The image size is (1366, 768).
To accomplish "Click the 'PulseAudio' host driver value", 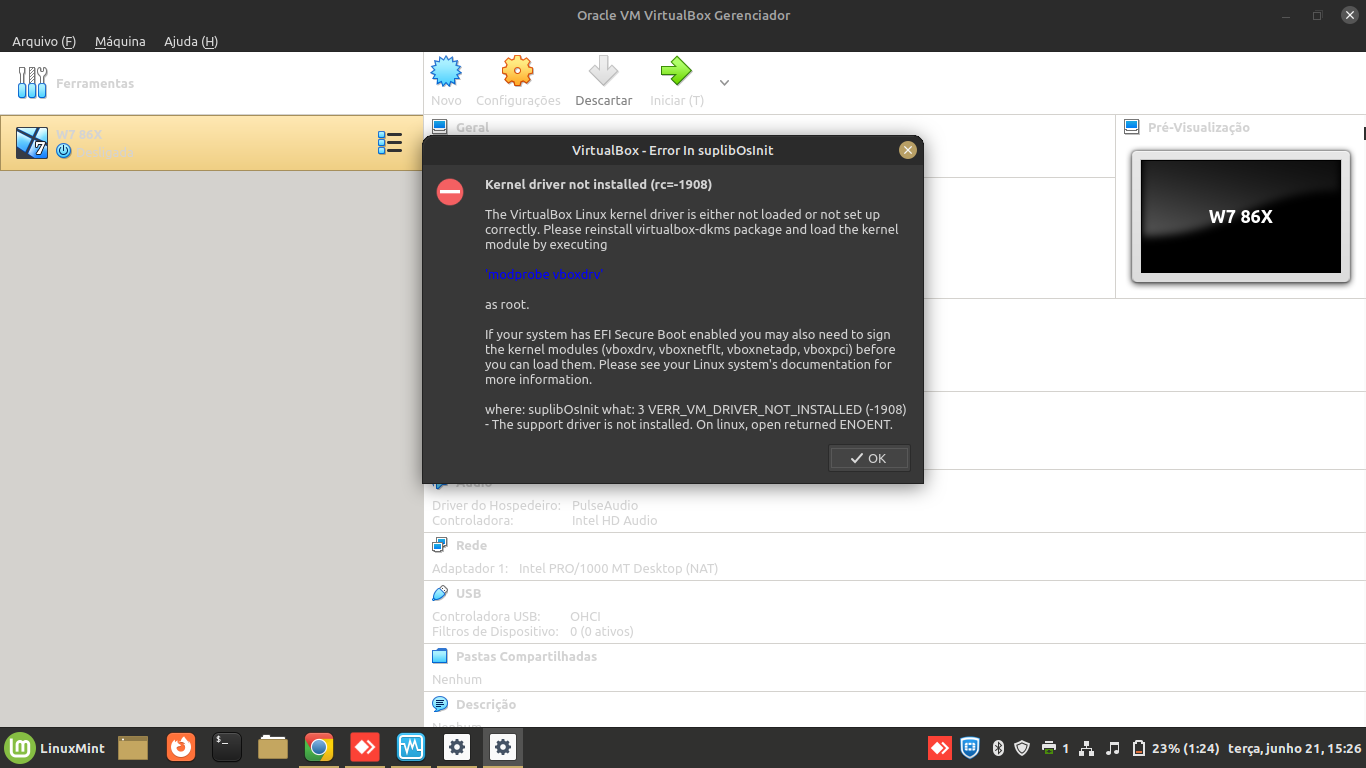I will coord(605,505).
